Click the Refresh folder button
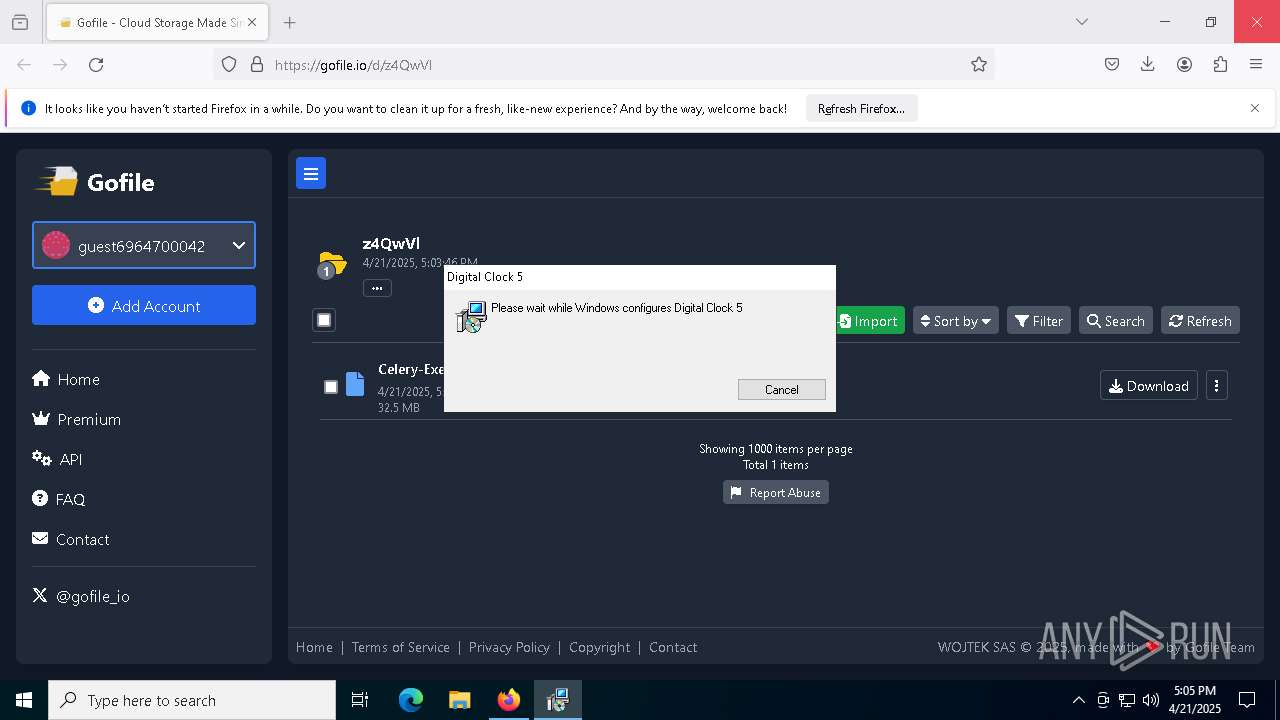The width and height of the screenshot is (1280, 720). tap(1200, 320)
